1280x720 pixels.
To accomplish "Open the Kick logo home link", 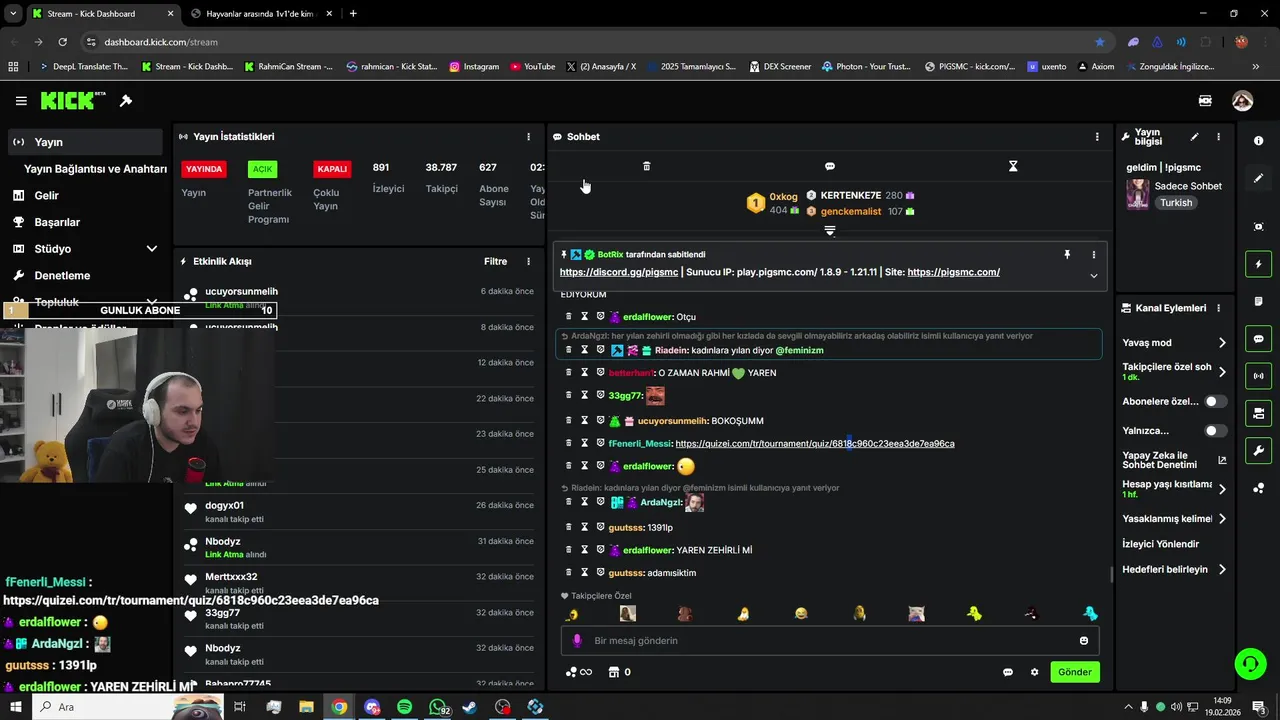I will [73, 101].
